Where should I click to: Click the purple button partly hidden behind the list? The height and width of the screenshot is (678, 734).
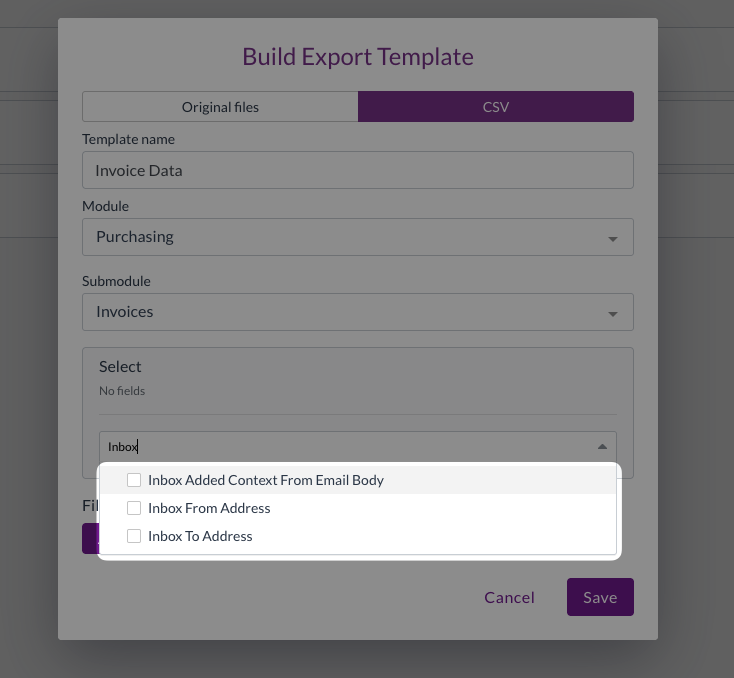89,537
